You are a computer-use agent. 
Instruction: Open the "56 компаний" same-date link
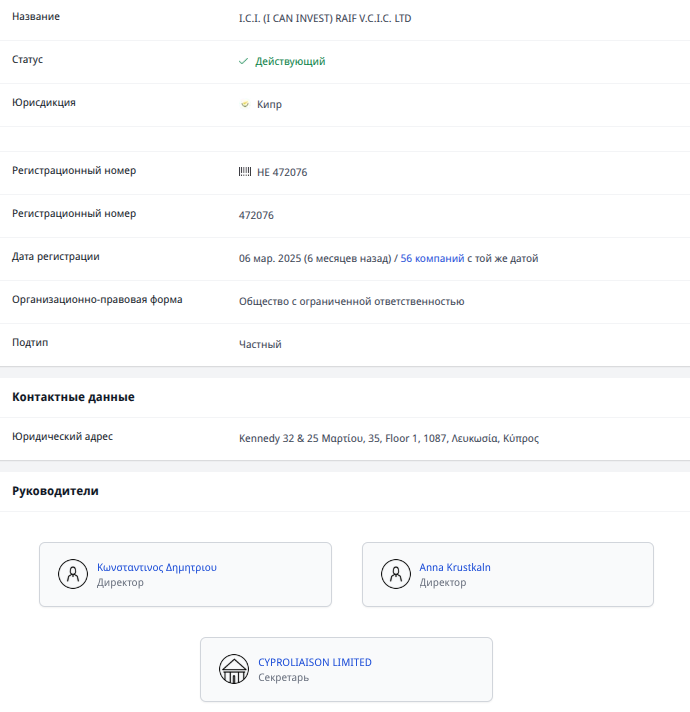(x=432, y=258)
